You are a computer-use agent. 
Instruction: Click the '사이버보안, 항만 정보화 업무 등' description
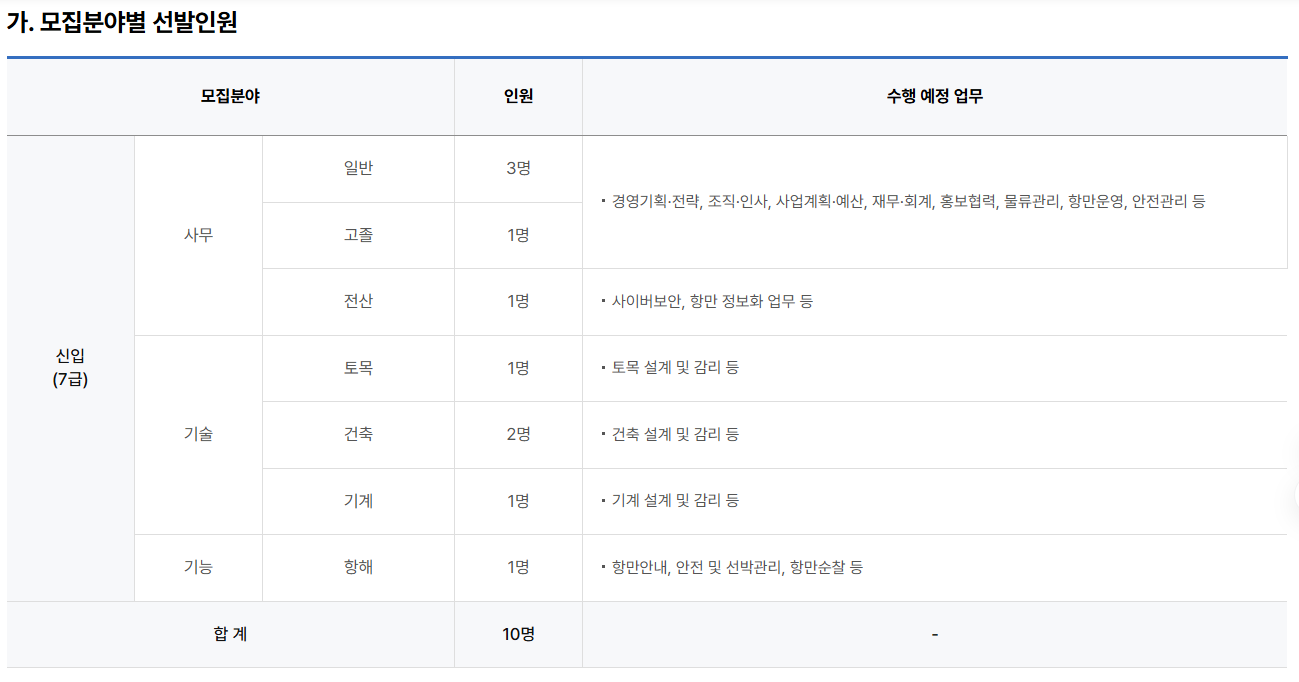pos(712,301)
